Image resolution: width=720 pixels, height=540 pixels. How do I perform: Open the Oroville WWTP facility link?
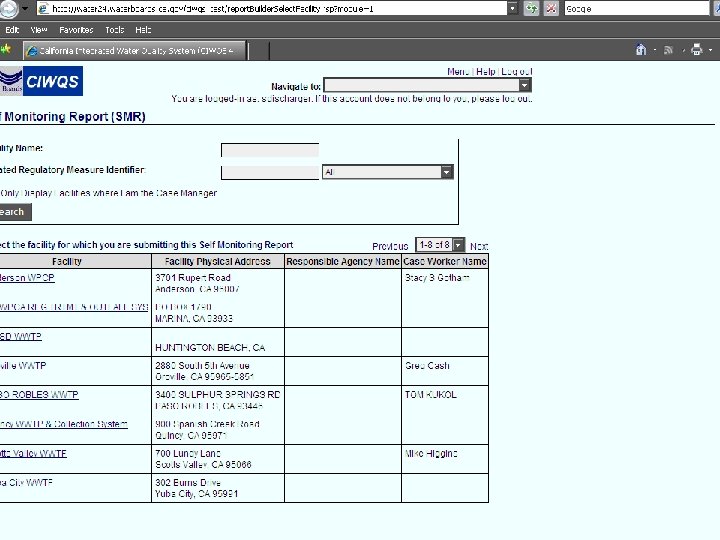[x=23, y=366]
